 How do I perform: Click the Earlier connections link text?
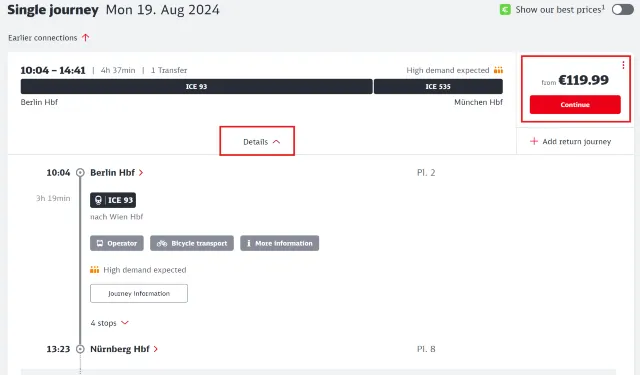(42, 38)
